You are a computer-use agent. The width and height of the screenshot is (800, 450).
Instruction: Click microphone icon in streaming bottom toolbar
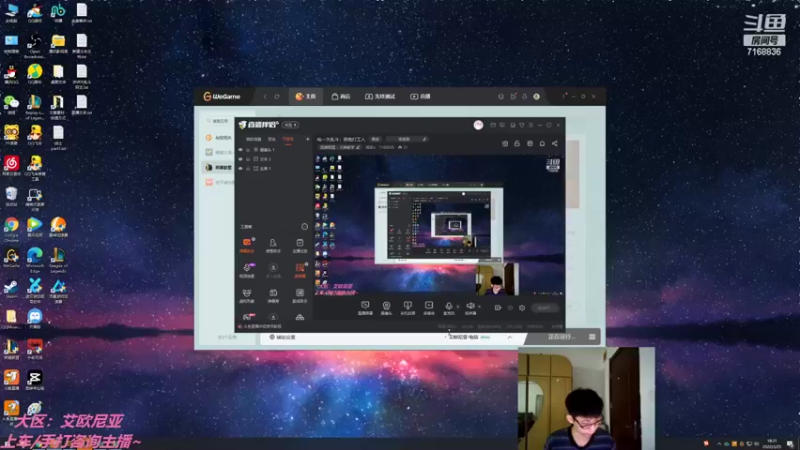tap(448, 308)
